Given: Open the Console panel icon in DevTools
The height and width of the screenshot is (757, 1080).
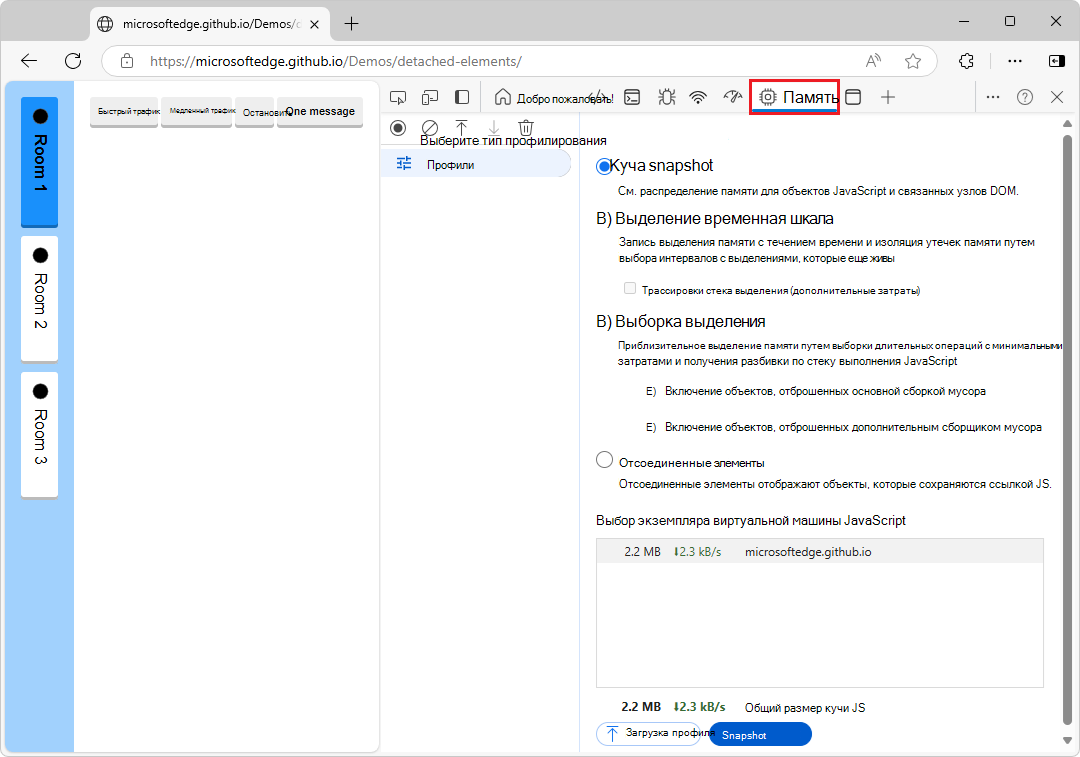Looking at the screenshot, I should tap(632, 97).
